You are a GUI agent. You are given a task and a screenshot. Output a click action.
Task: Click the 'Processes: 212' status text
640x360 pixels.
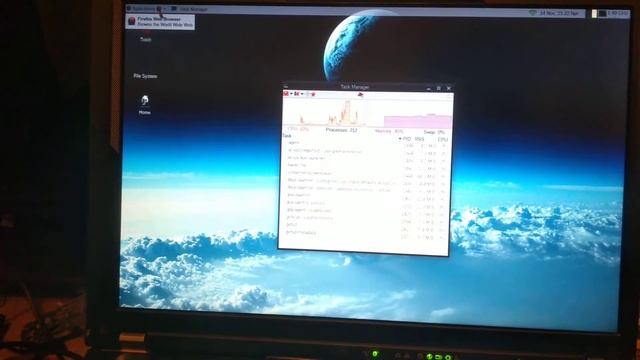point(341,130)
